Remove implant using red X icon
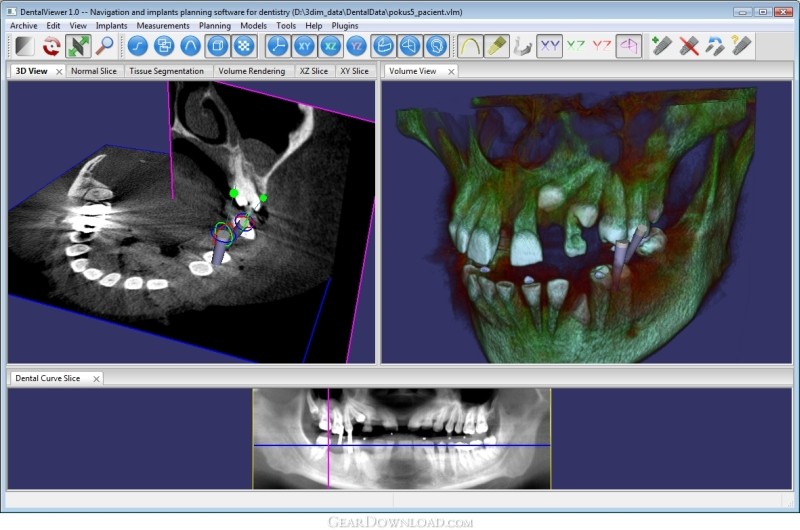The image size is (800, 530). (x=688, y=46)
